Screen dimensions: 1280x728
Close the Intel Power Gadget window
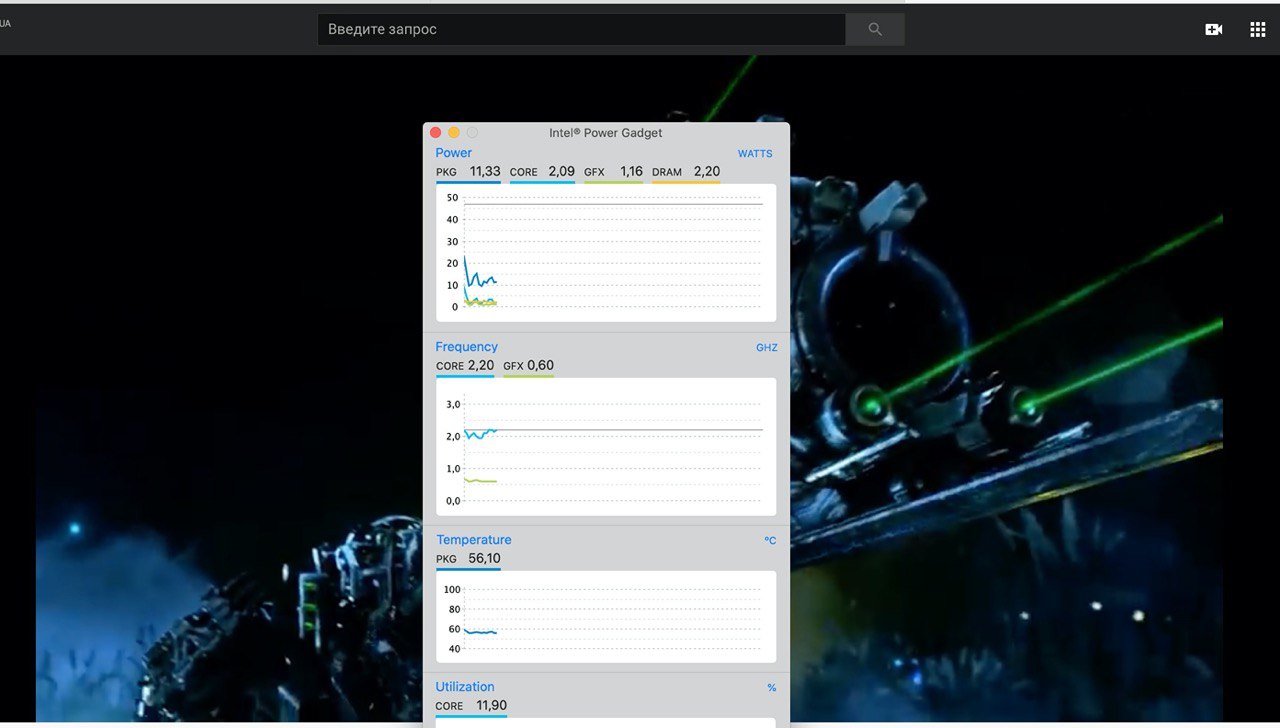tap(435, 133)
